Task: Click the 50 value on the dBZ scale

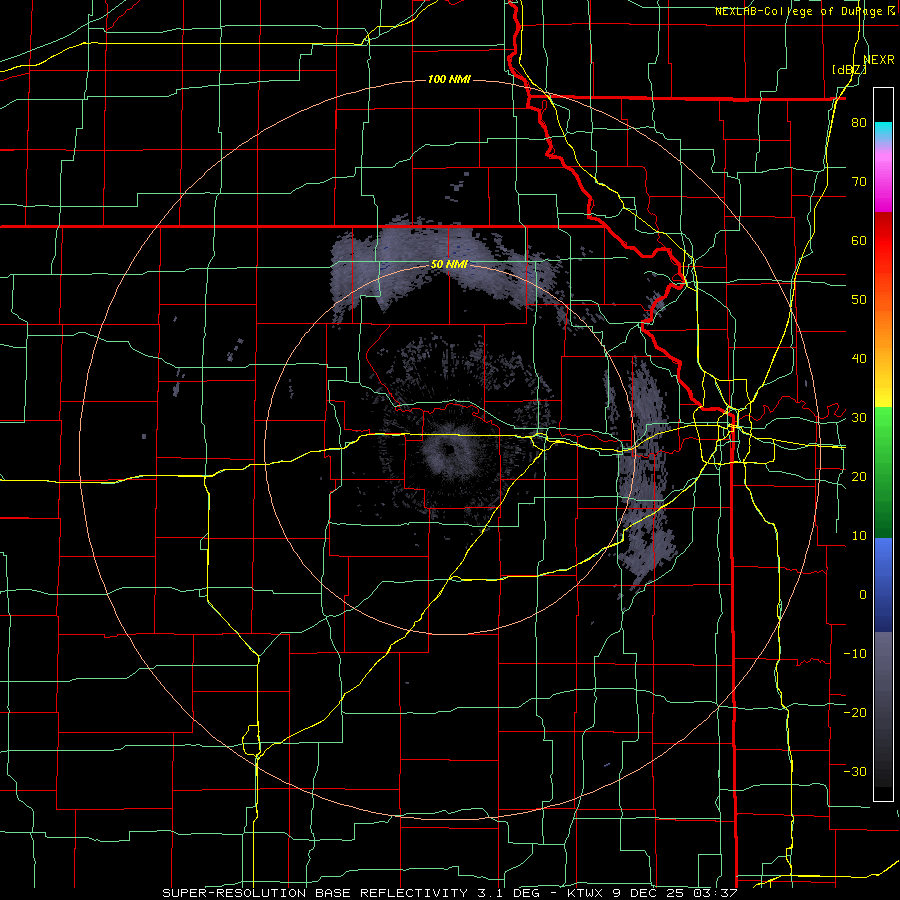Action: [859, 300]
